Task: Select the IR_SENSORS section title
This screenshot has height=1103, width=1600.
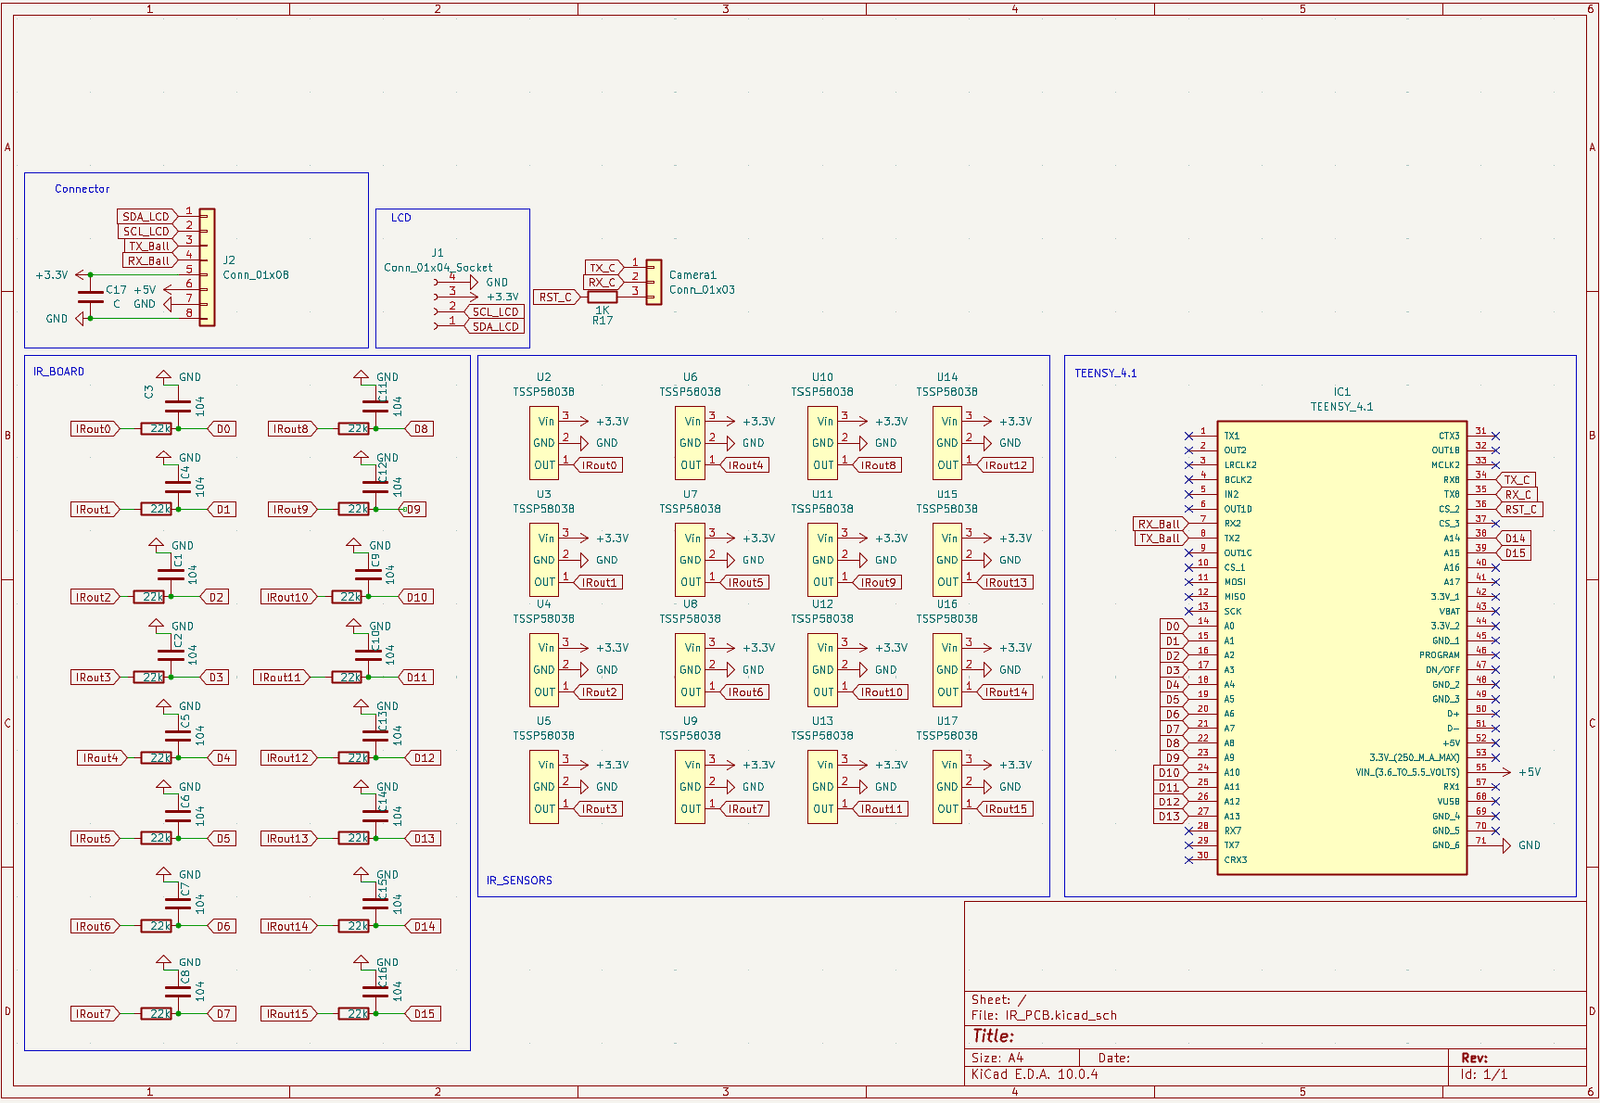Action: pyautogui.click(x=519, y=881)
